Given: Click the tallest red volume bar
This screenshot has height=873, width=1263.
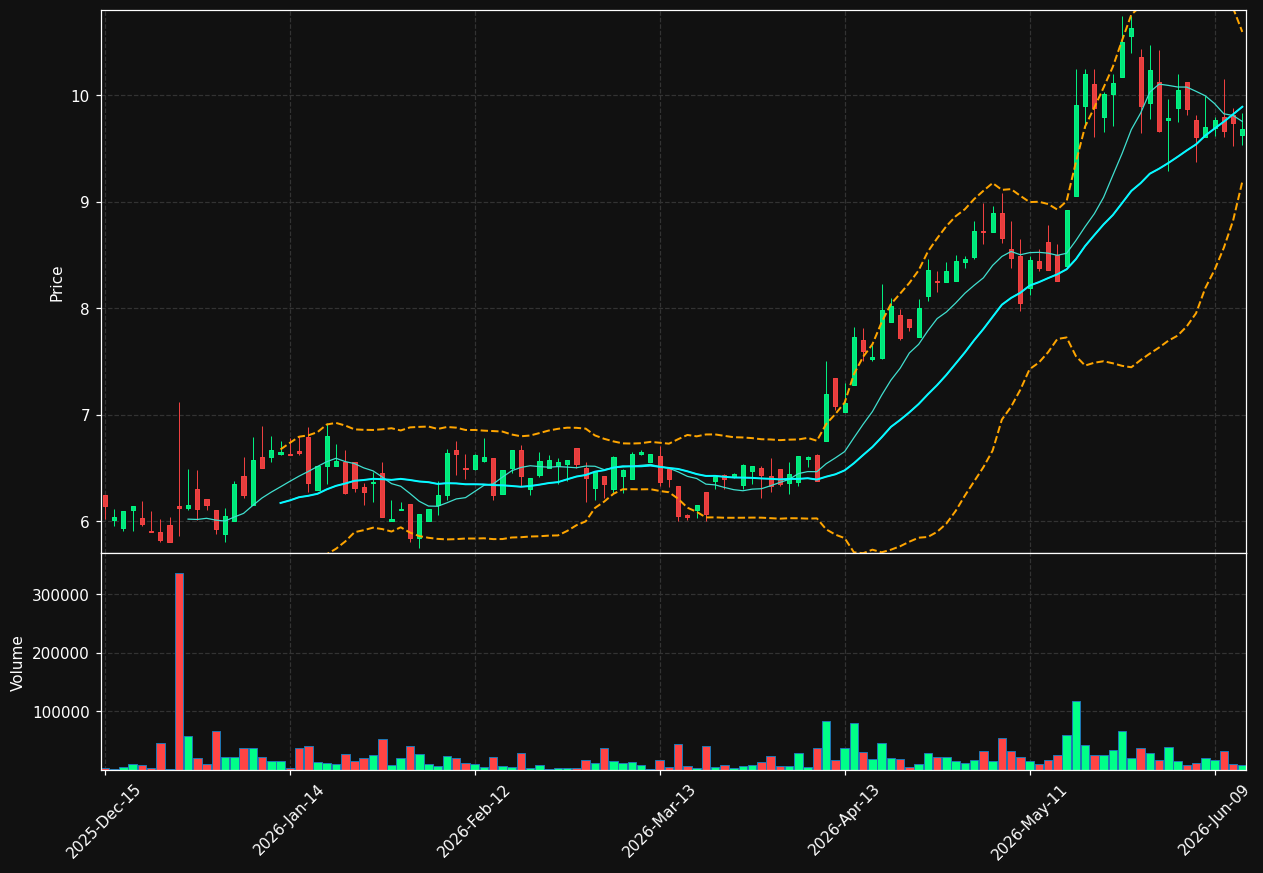Looking at the screenshot, I should [x=179, y=671].
